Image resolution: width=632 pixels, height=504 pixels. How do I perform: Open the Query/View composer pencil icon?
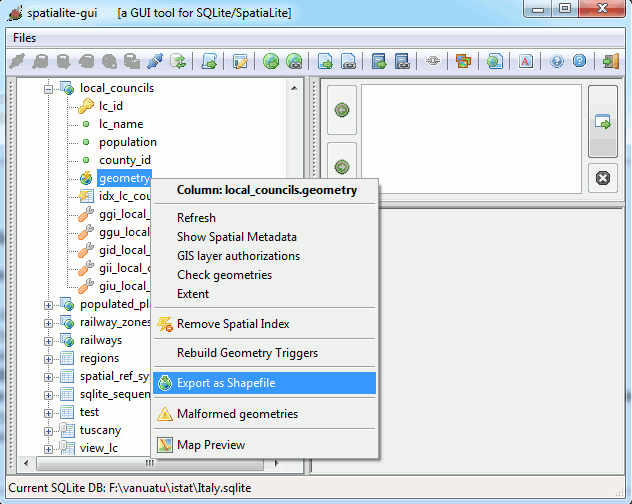[x=240, y=61]
